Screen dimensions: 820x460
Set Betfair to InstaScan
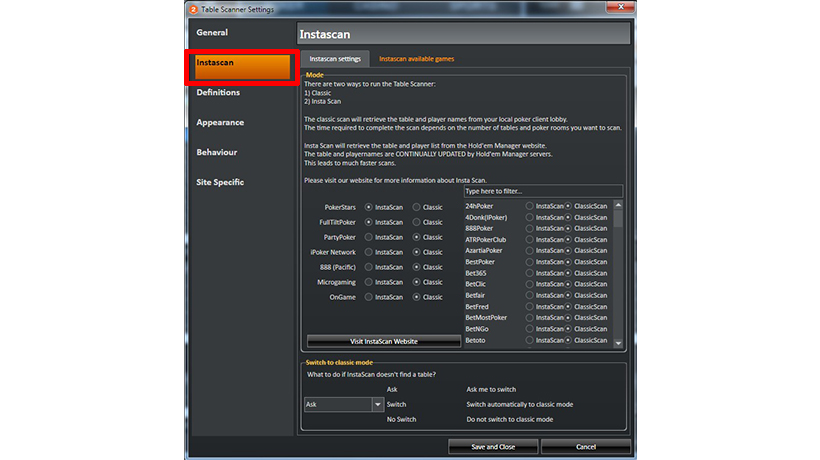530,295
